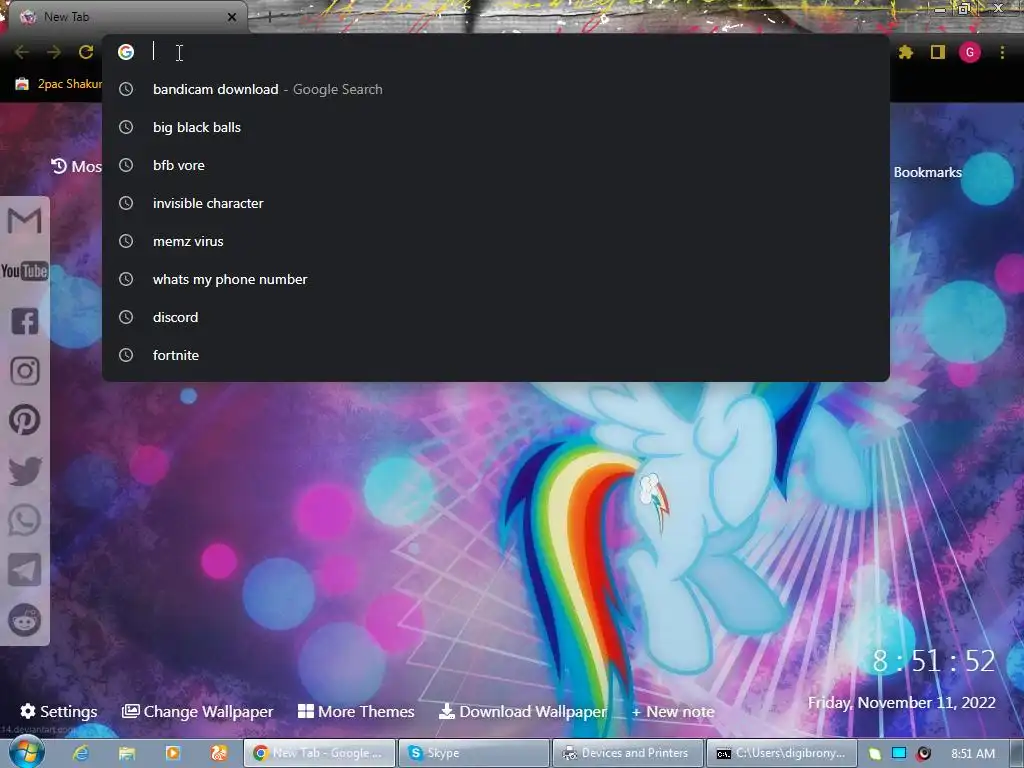Close the New Tab tab

pyautogui.click(x=232, y=17)
